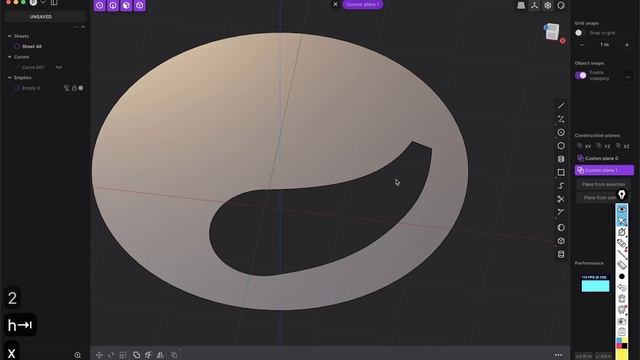The width and height of the screenshot is (640, 360).
Task: Click the Scale icon in bottom toolbar
Action: click(123, 355)
